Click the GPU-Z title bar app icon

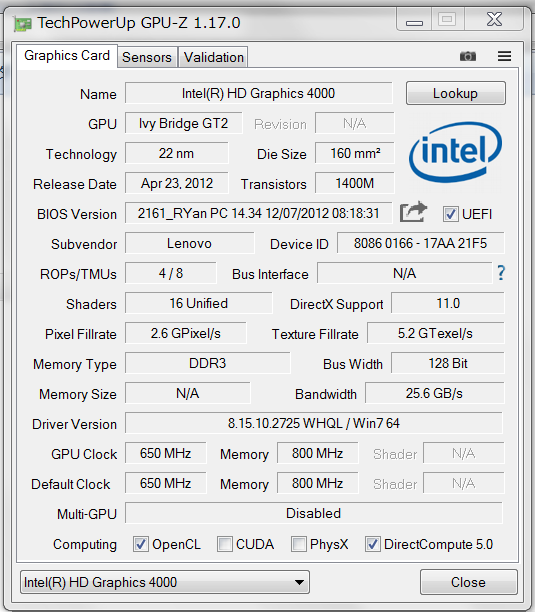22,23
